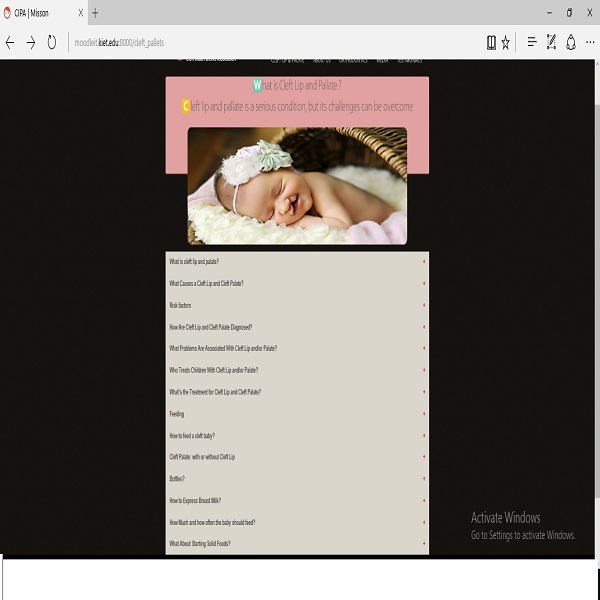Screen dimensions: 600x600
Task: Click the 'What is Cleft Lip and Pallate ?' heading
Action: 297,85
